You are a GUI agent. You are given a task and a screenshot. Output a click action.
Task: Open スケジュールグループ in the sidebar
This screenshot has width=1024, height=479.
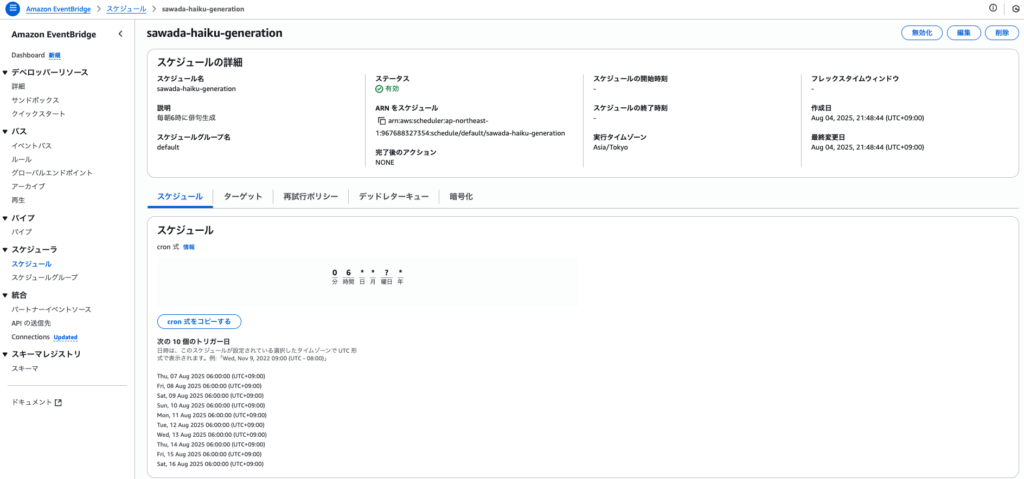pos(45,278)
